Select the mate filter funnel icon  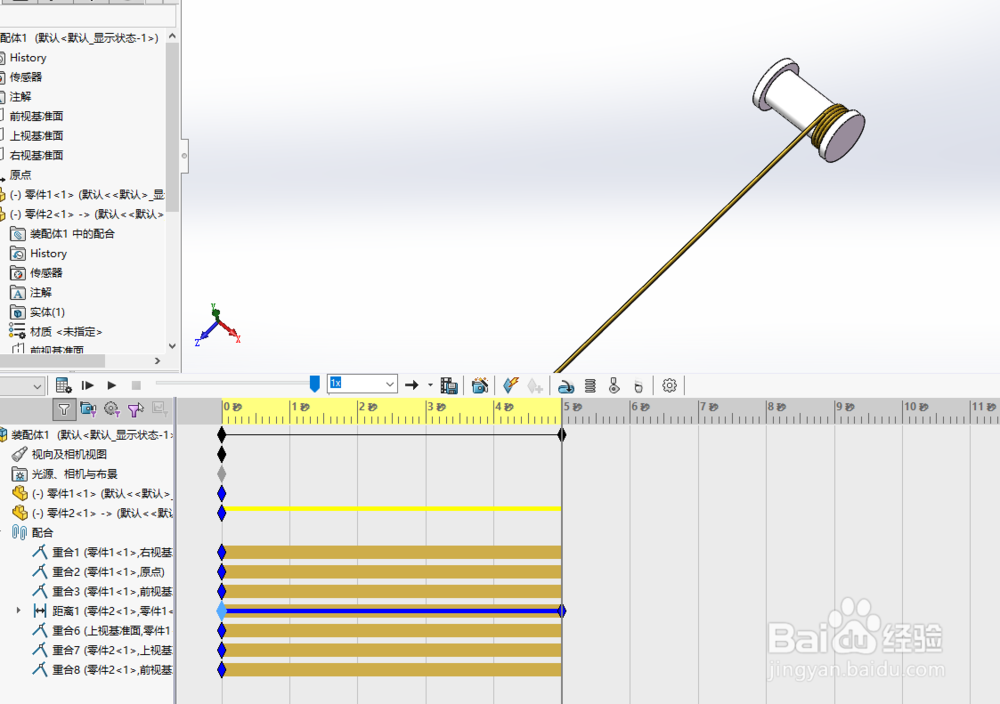coord(64,409)
